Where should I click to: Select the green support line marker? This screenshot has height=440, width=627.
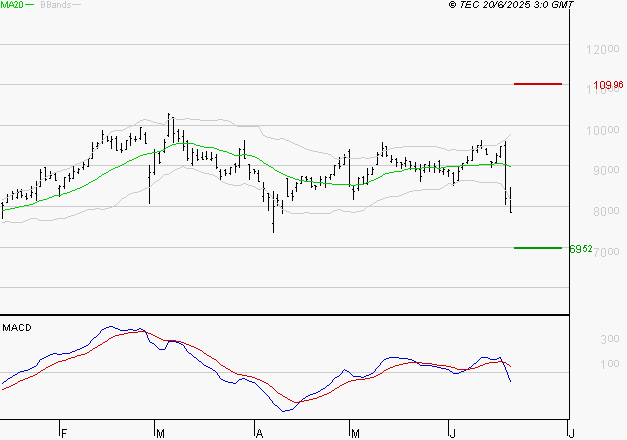tap(537, 247)
